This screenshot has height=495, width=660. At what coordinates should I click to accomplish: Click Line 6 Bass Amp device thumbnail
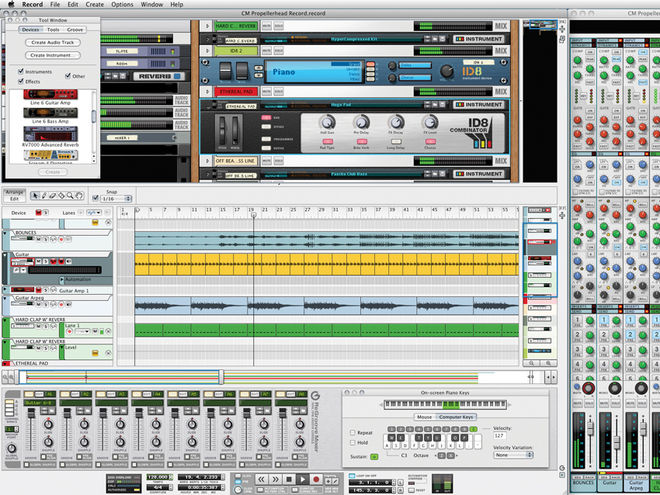(x=50, y=112)
